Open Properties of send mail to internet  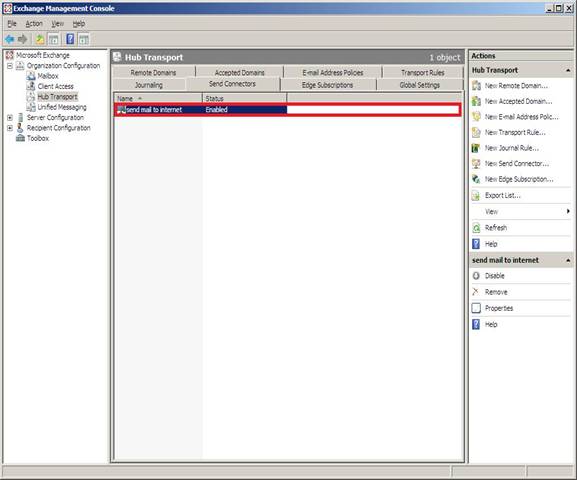(499, 308)
